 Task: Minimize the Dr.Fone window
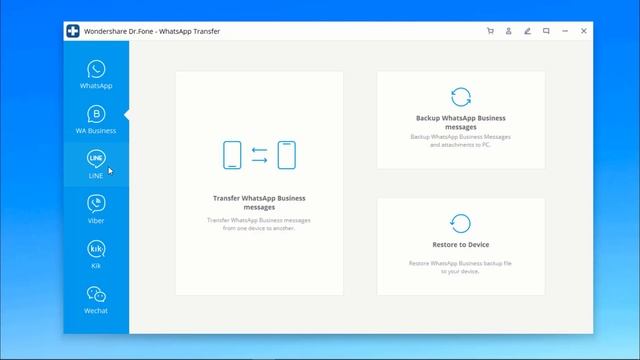(x=565, y=31)
